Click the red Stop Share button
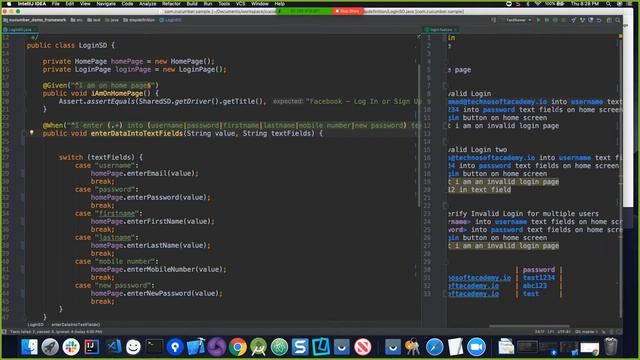640x360 pixels. [347, 11]
